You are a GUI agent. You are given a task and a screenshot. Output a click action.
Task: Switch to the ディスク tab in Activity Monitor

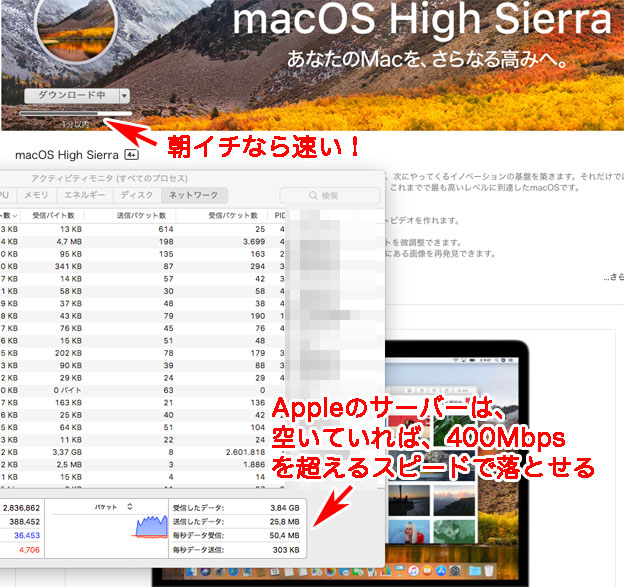click(137, 195)
